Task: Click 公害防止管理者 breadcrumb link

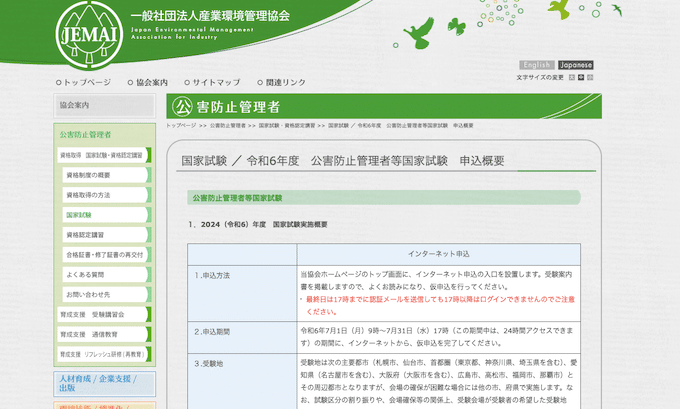Action: coord(228,126)
